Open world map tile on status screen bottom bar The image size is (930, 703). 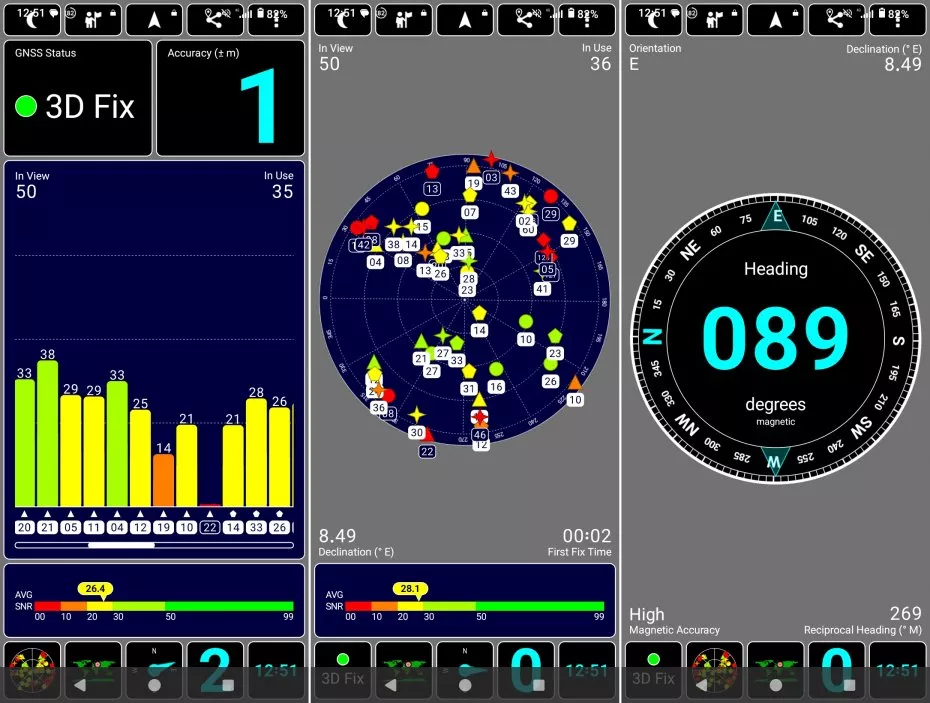click(93, 670)
